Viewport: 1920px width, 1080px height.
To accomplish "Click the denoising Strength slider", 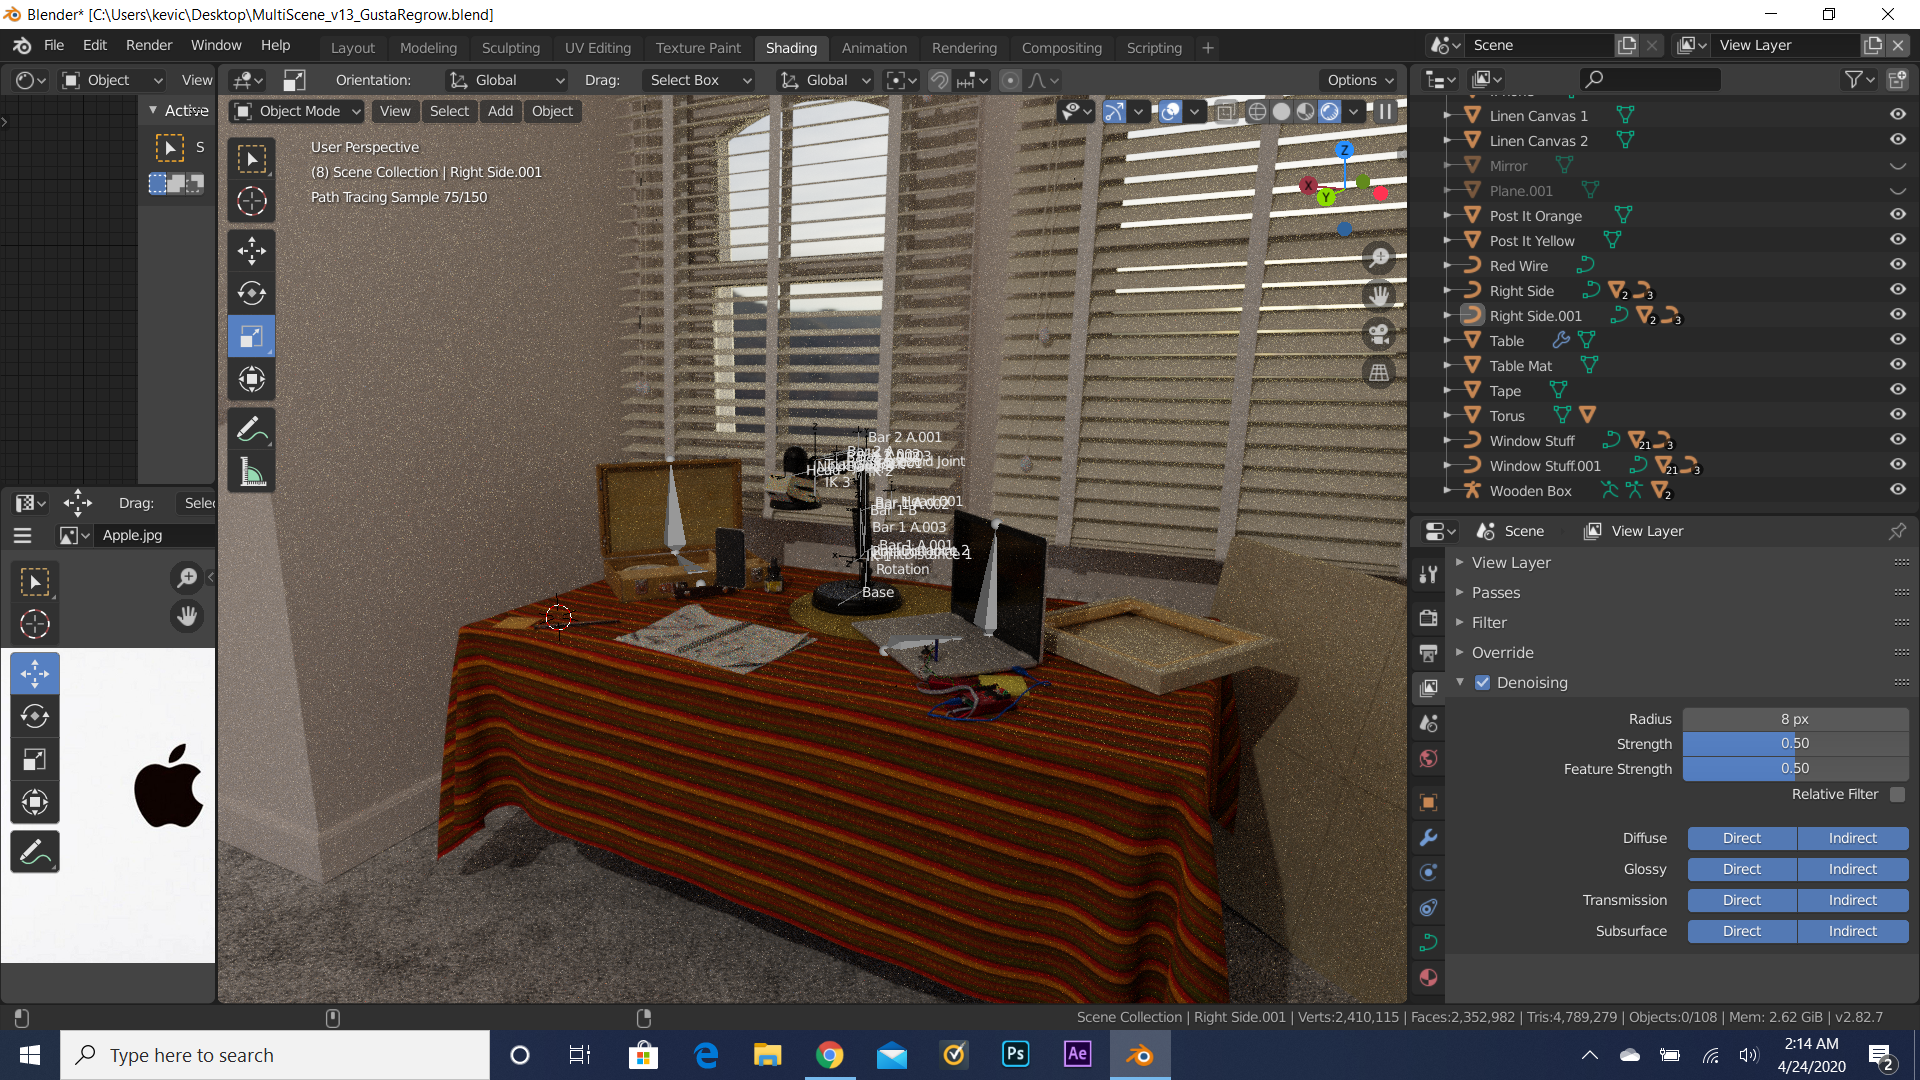I will point(1795,743).
